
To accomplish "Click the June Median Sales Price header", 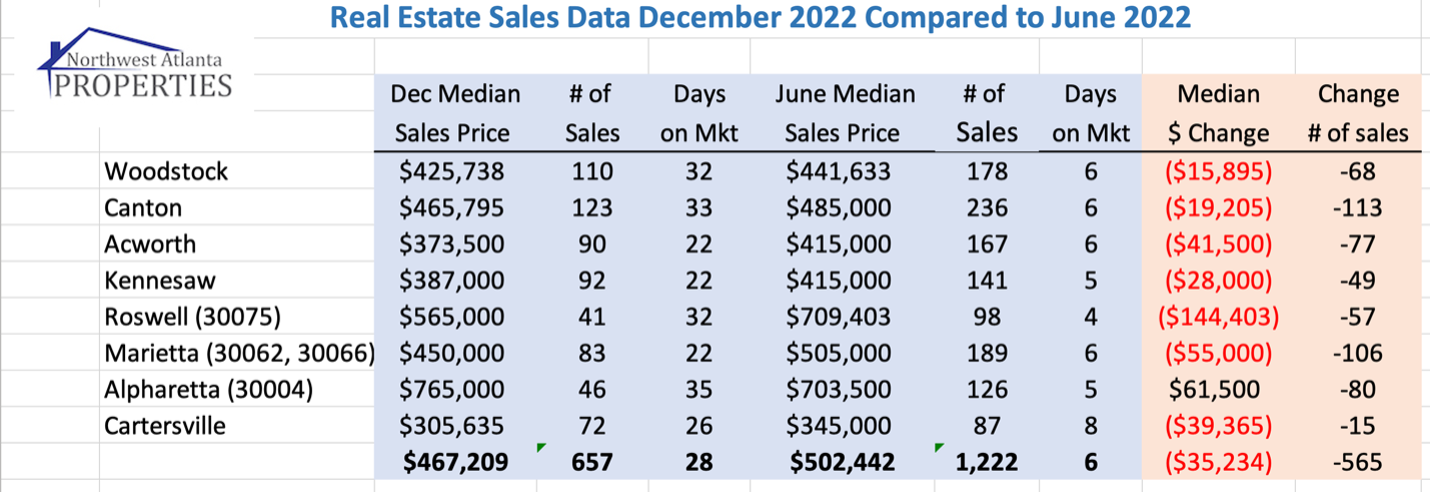I will tap(844, 113).
